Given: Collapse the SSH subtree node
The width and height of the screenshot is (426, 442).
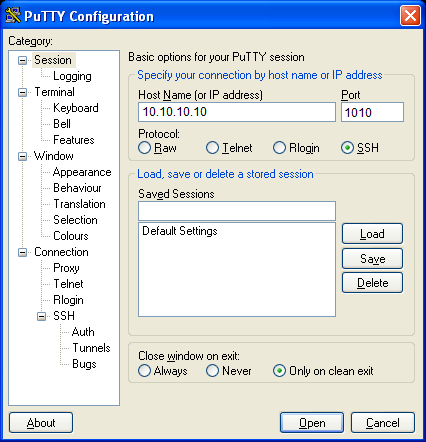Looking at the screenshot, I should tap(41, 316).
